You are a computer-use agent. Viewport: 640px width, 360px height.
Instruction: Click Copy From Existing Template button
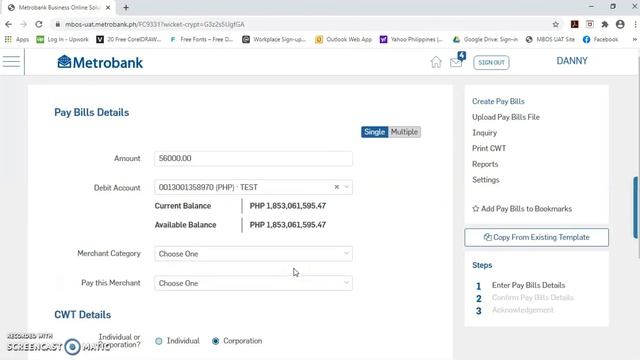tap(536, 237)
